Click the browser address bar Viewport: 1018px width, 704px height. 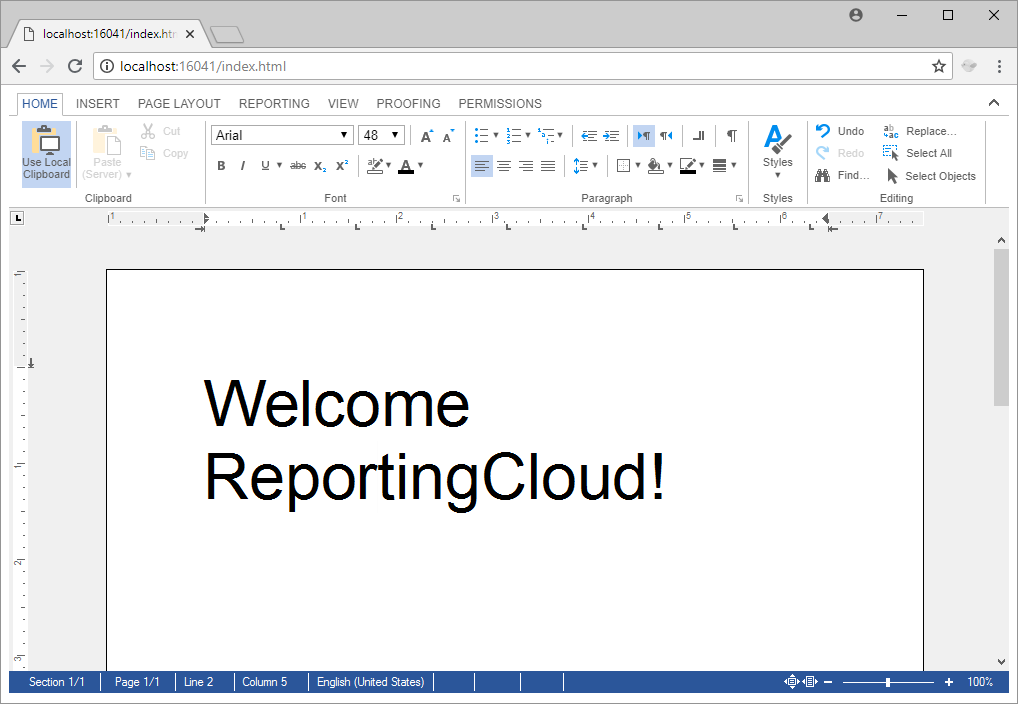[523, 66]
